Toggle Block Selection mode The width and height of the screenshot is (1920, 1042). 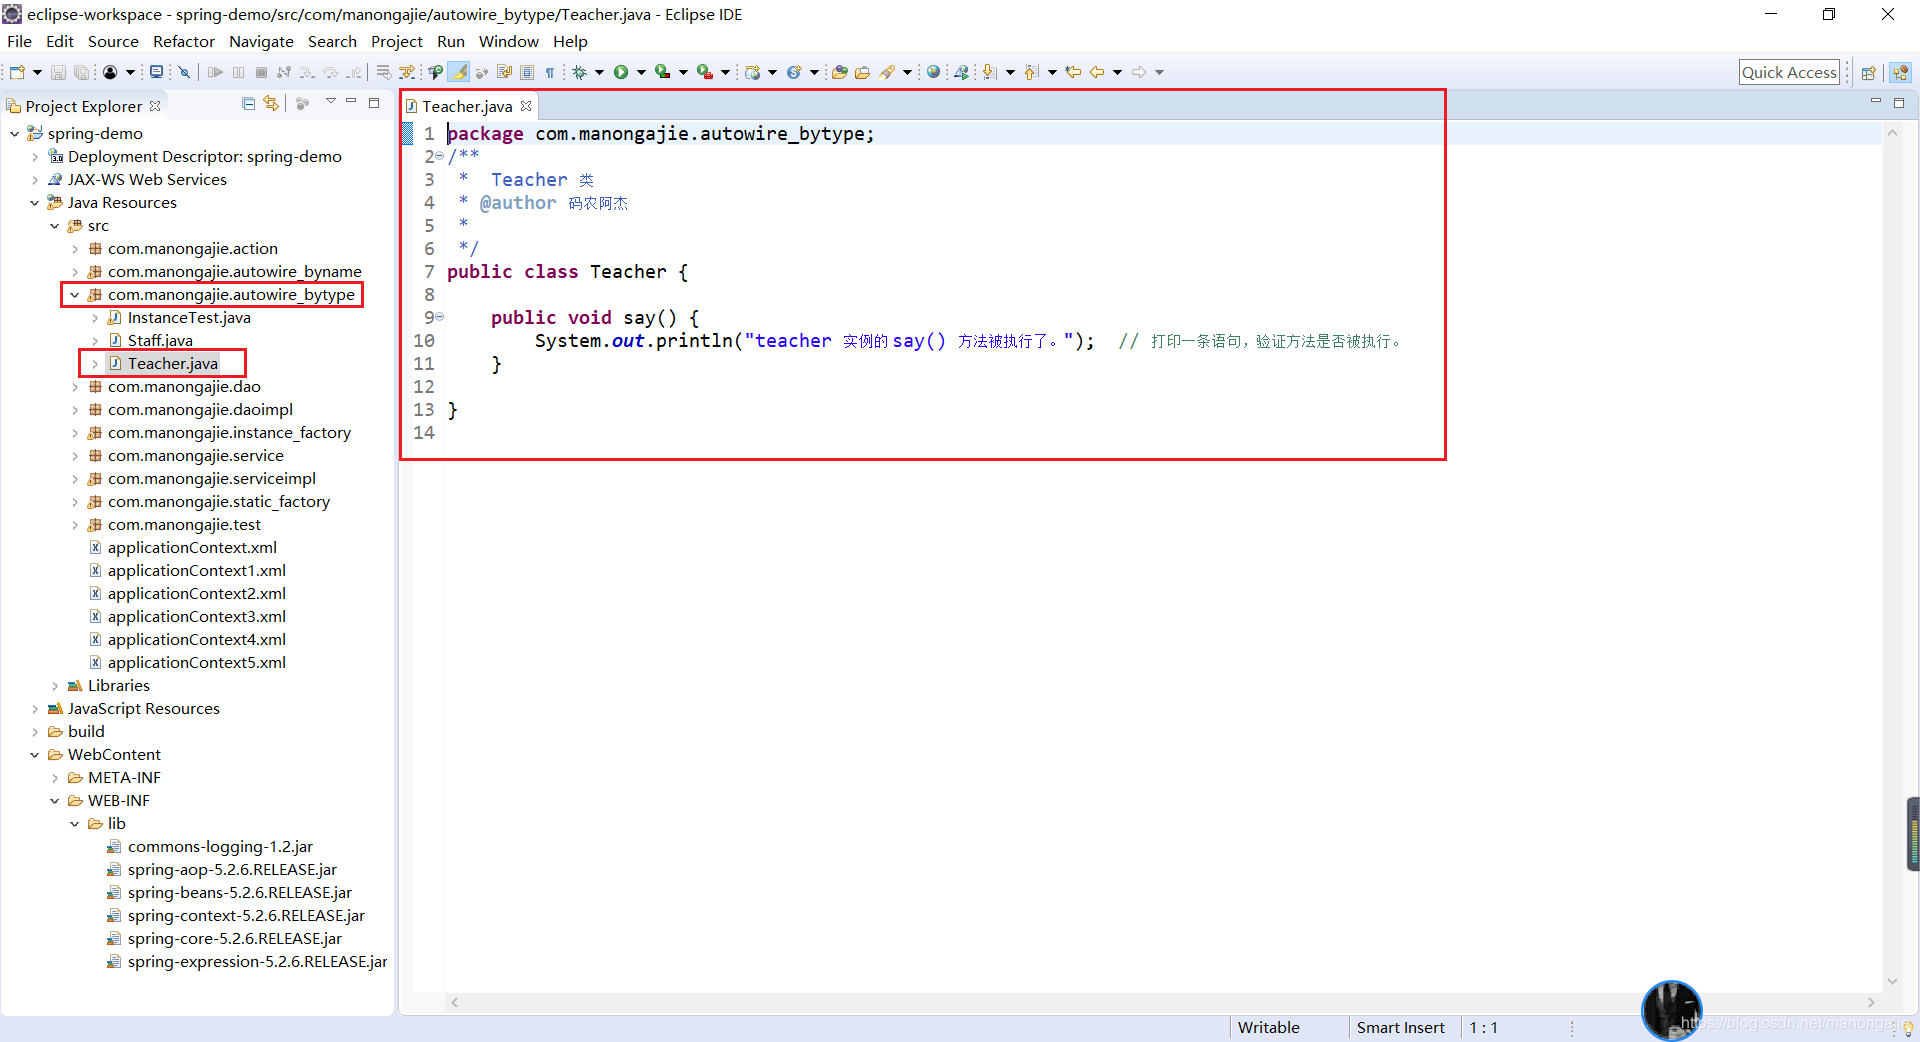(526, 72)
